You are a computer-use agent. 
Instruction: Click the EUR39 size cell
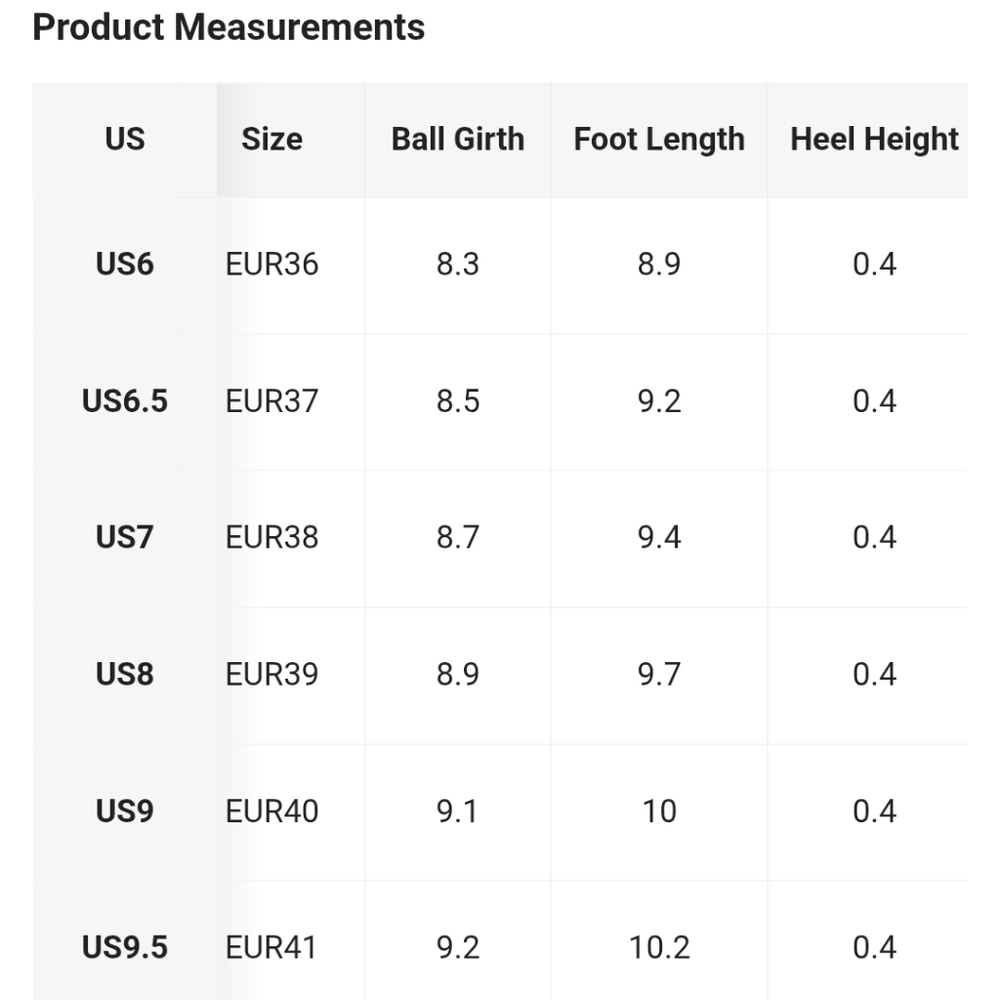(x=272, y=674)
